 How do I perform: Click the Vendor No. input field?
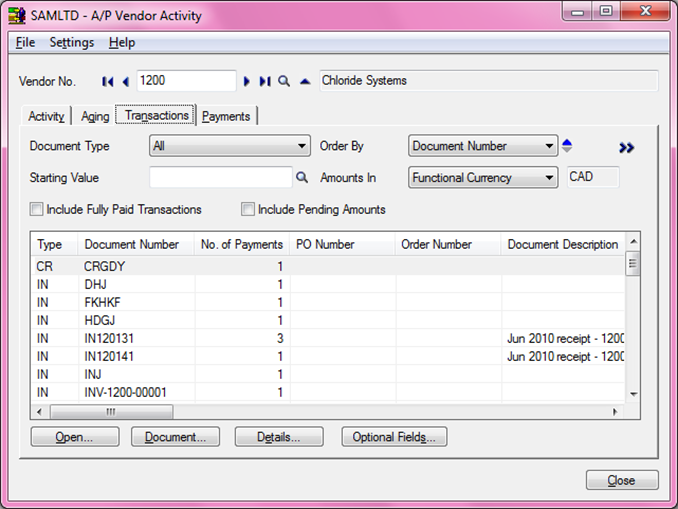point(186,81)
